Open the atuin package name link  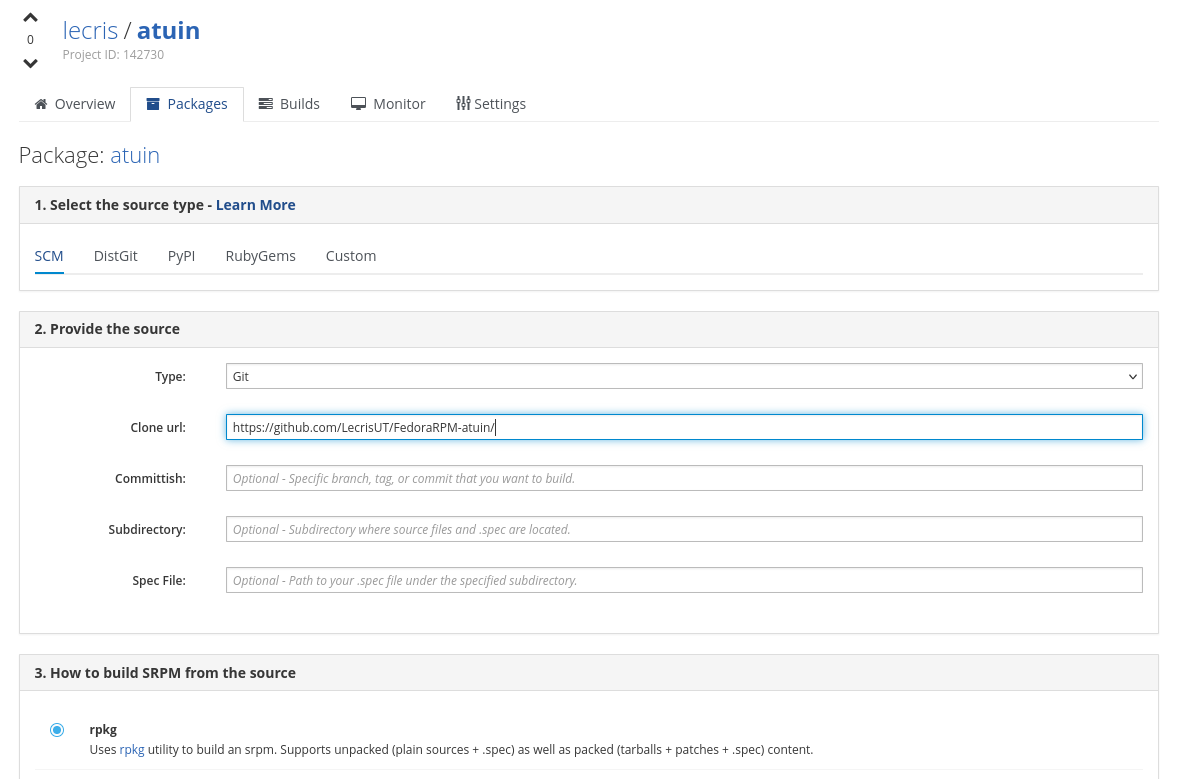coord(135,155)
